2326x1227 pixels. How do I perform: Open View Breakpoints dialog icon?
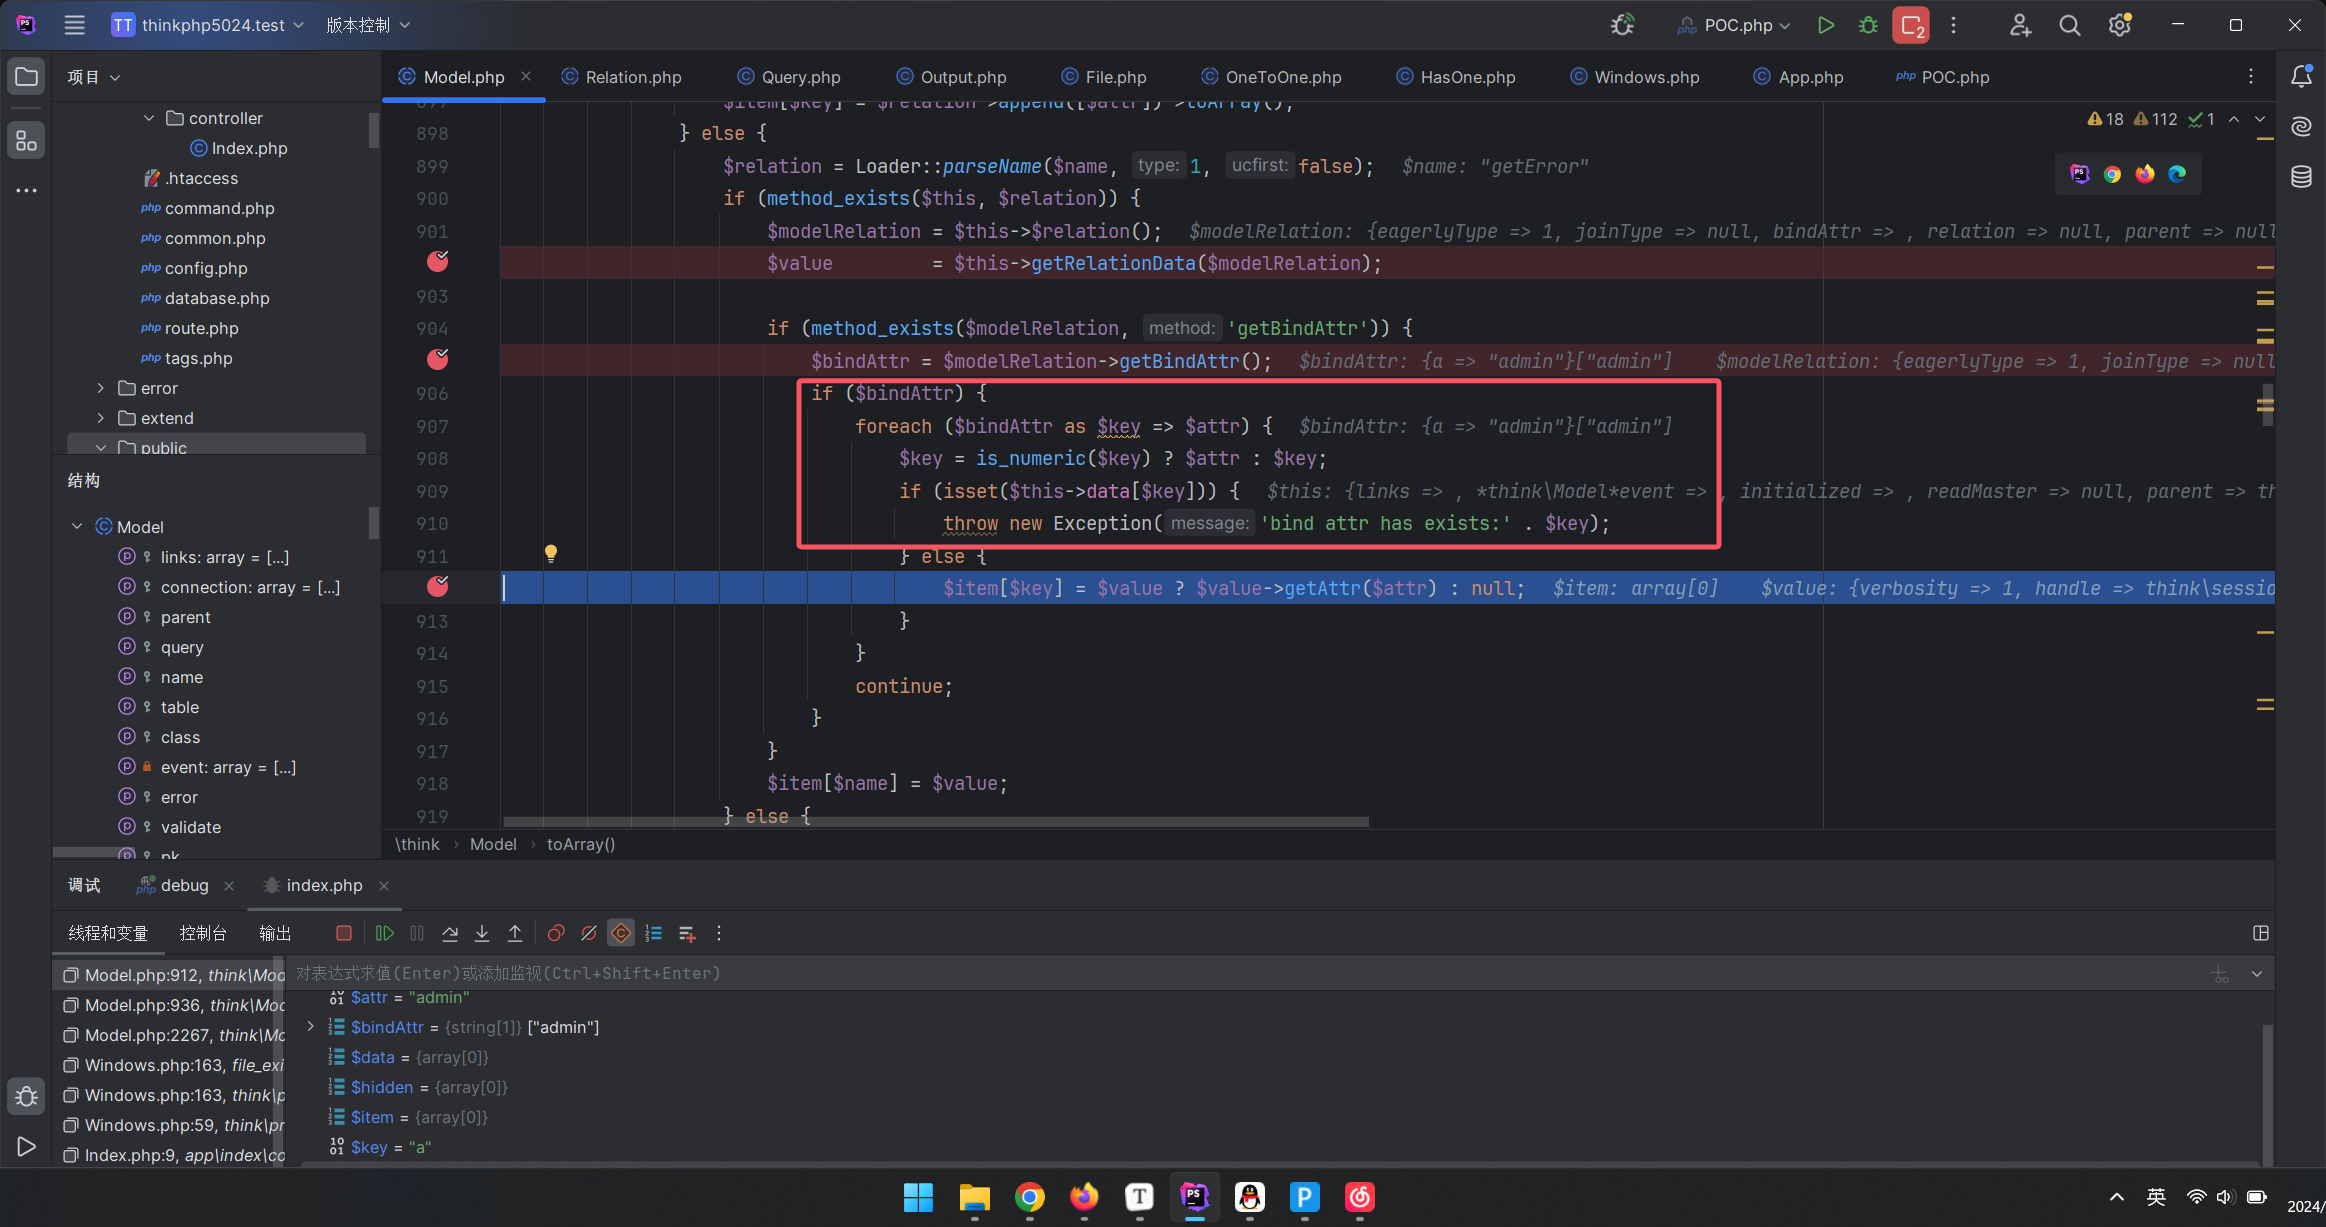[556, 933]
